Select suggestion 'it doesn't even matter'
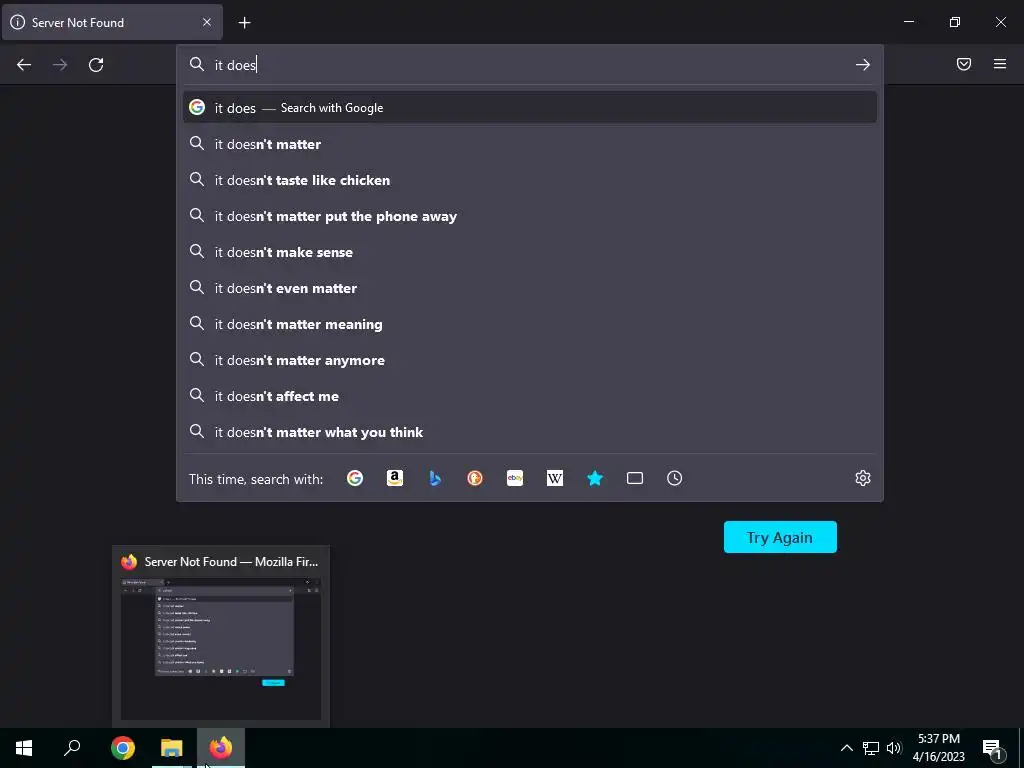Screen dimensions: 1024x768 point(530,287)
